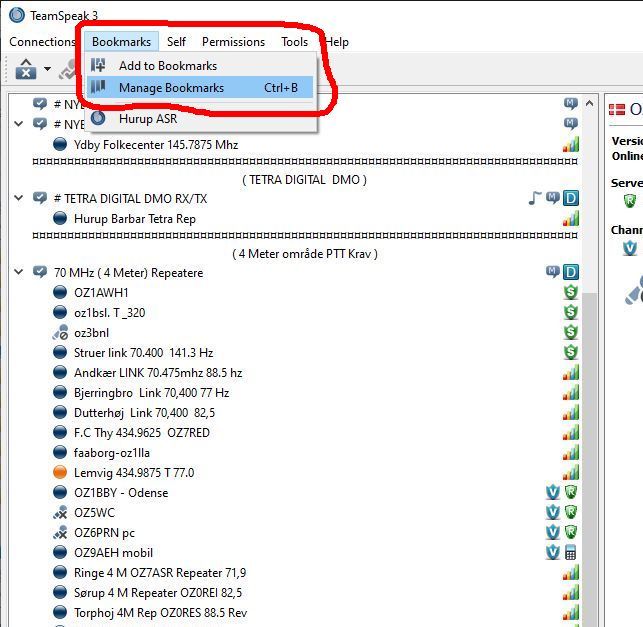Connect to Hurup ASR bookmark
Viewport: 643px width, 627px height.
(200, 119)
